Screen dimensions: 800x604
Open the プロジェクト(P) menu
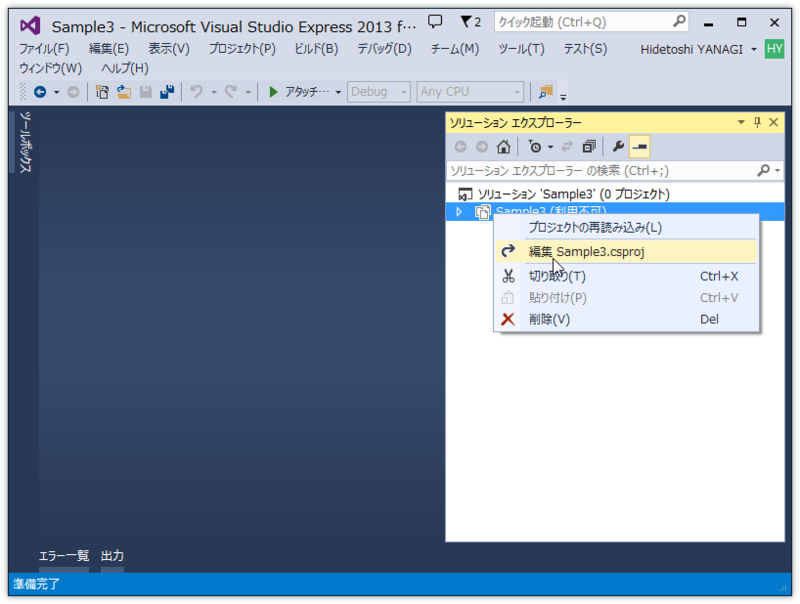click(242, 49)
